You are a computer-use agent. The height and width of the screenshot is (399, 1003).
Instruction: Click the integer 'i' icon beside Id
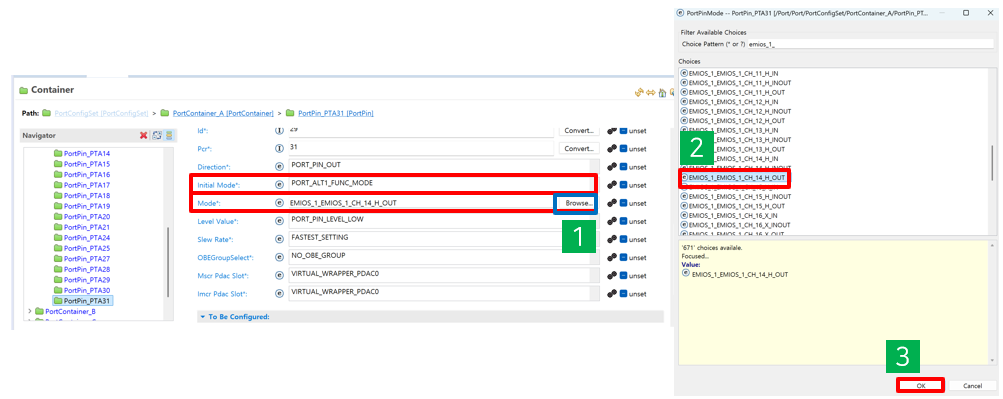pos(279,130)
